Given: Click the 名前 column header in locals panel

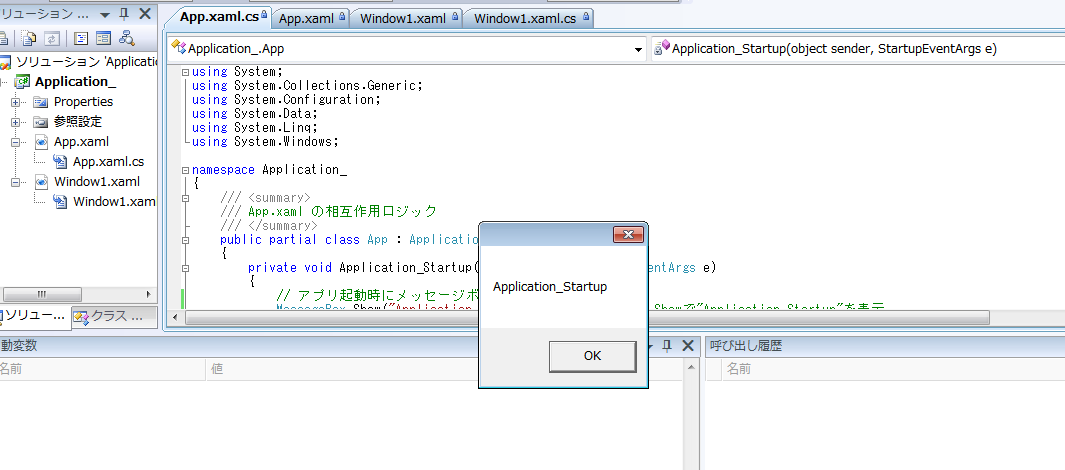Looking at the screenshot, I should [101, 369].
